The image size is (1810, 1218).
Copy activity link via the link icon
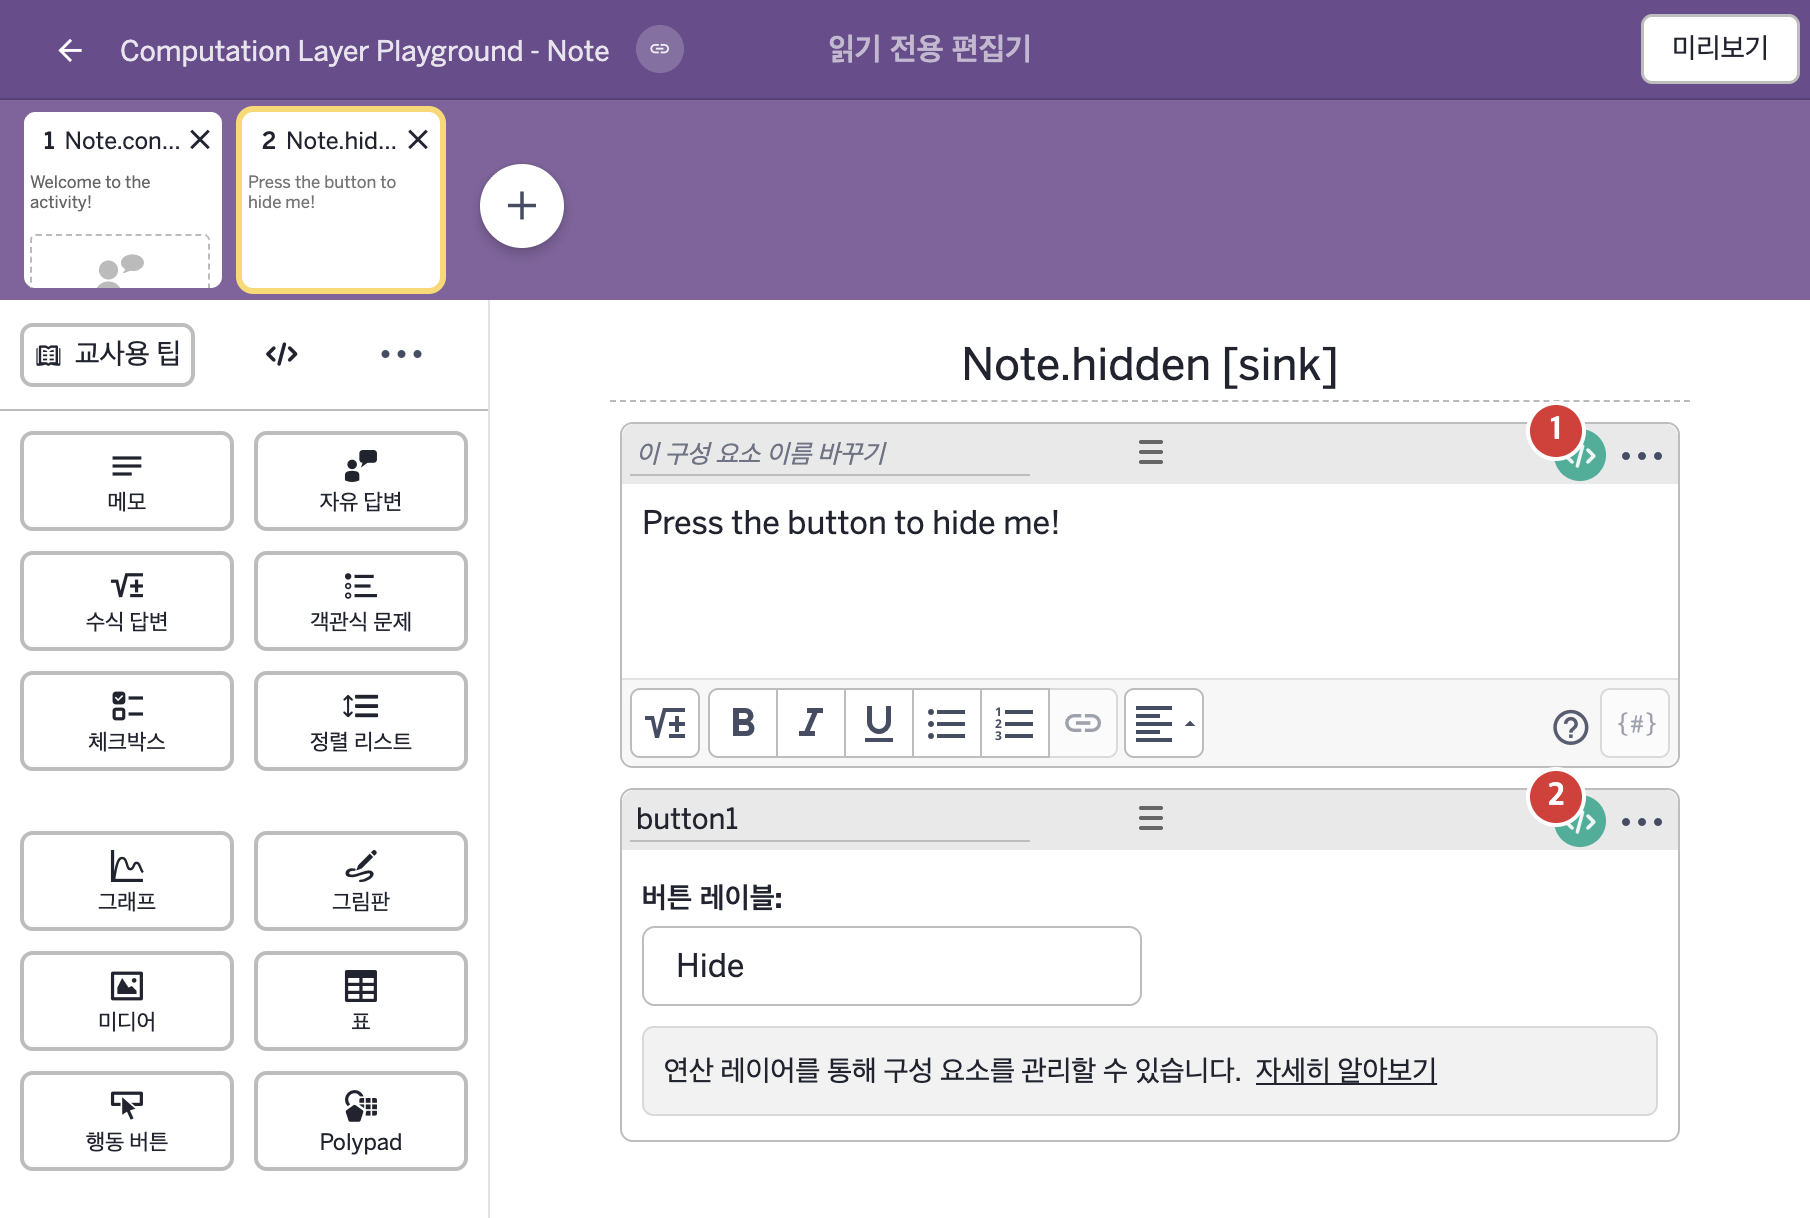pyautogui.click(x=660, y=49)
